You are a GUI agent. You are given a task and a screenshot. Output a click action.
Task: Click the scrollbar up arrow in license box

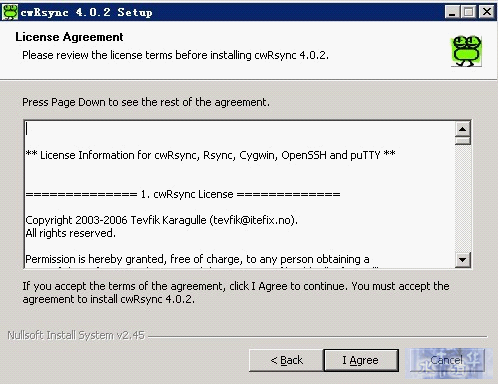(x=463, y=129)
